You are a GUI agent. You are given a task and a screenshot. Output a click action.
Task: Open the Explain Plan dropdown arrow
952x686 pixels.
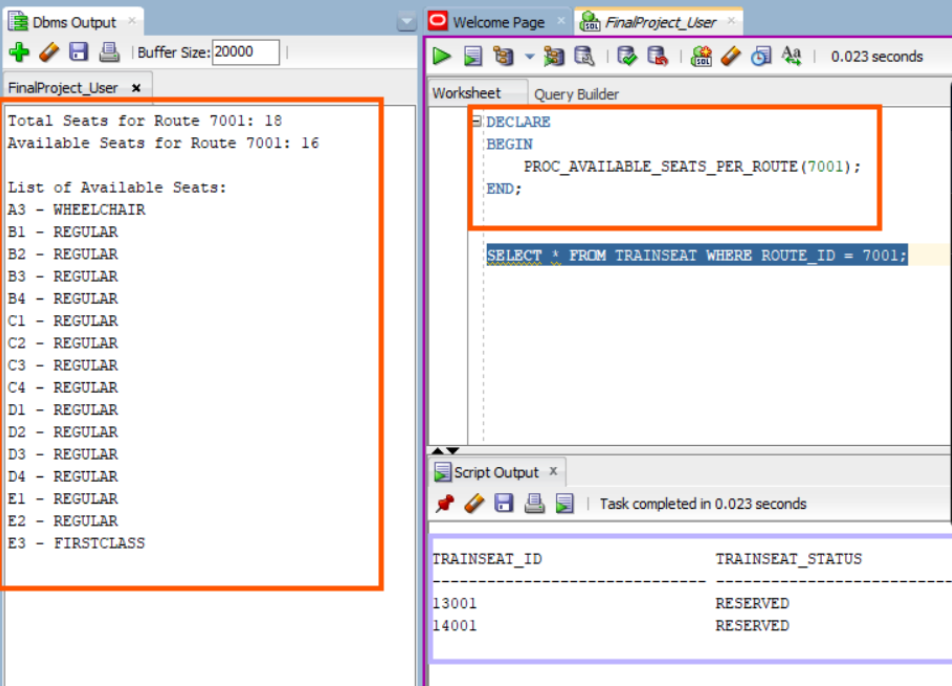[530, 57]
